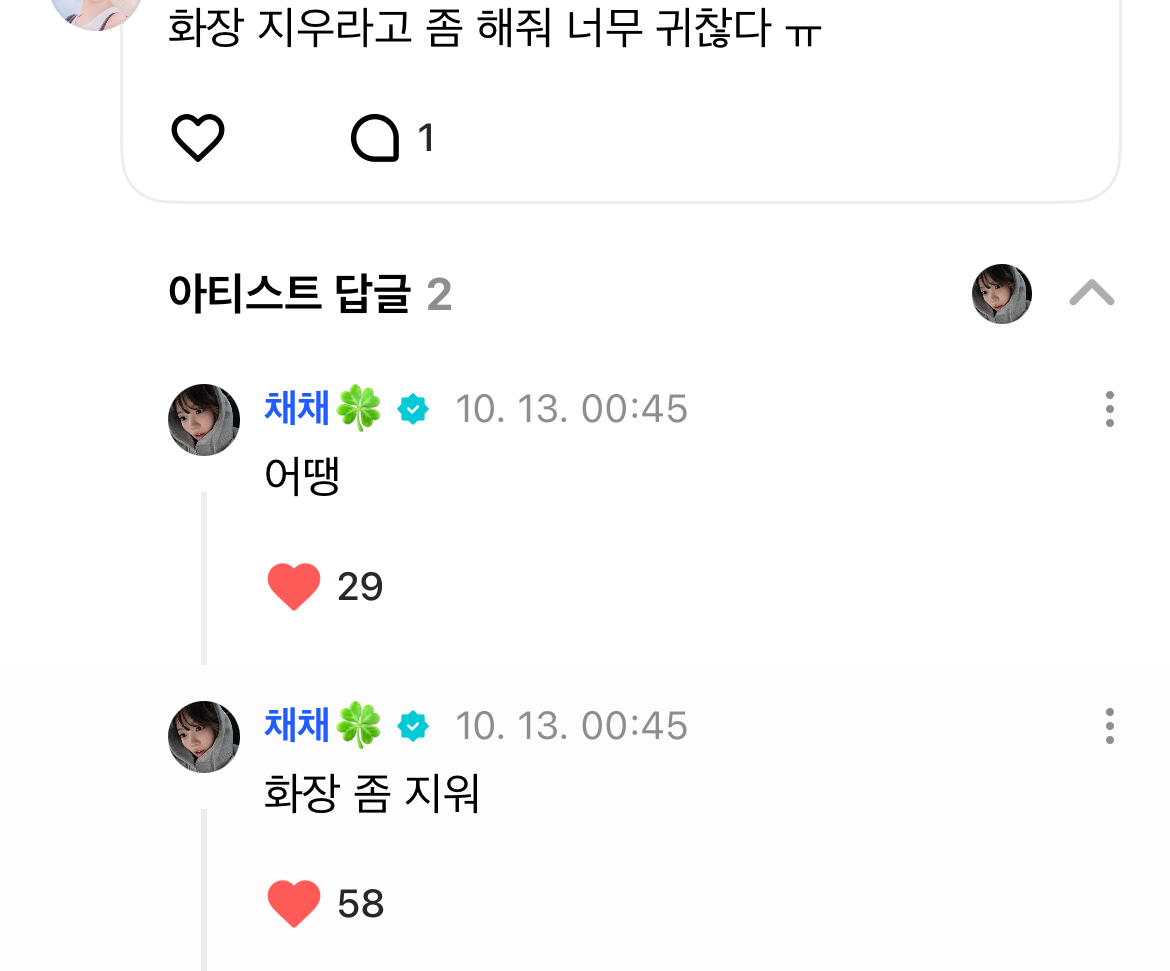The height and width of the screenshot is (971, 1170).
Task: Unlike the 어땡 reply via its red heart
Action: 294,587
